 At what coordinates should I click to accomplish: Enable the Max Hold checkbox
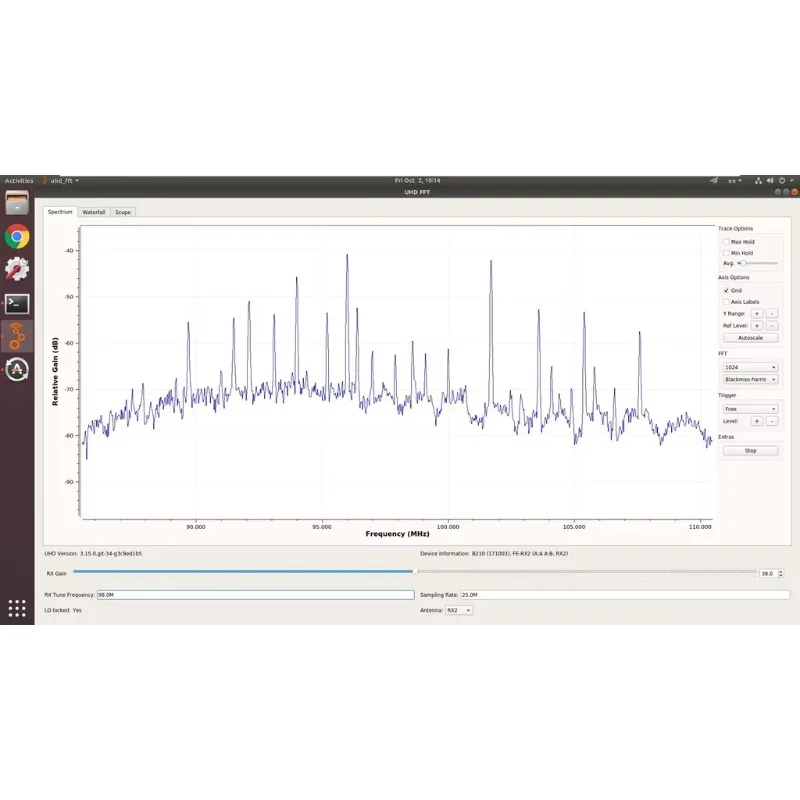[x=726, y=242]
